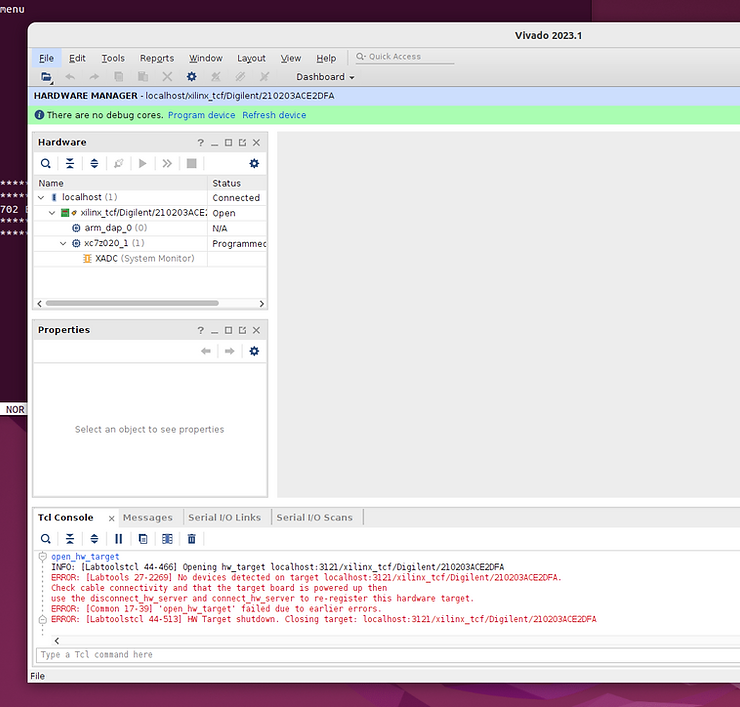Click the run trigger play icon in Hardware panel
The image size is (740, 707).
143,163
